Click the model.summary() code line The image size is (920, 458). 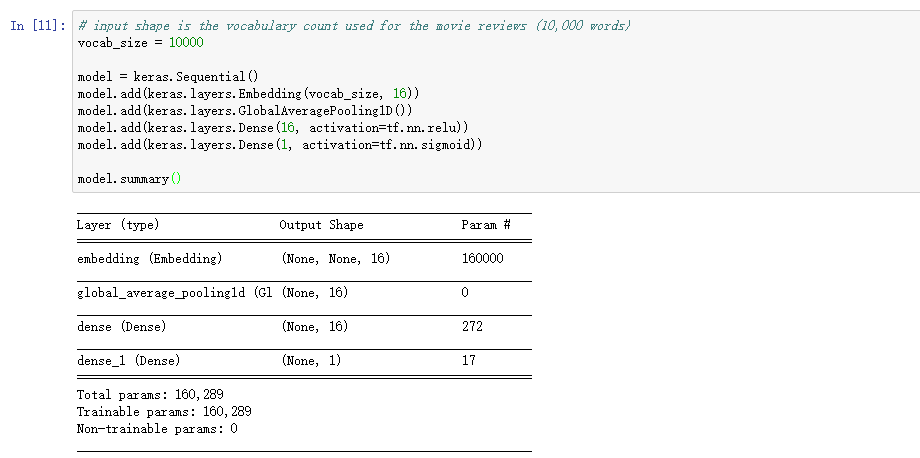pos(130,179)
